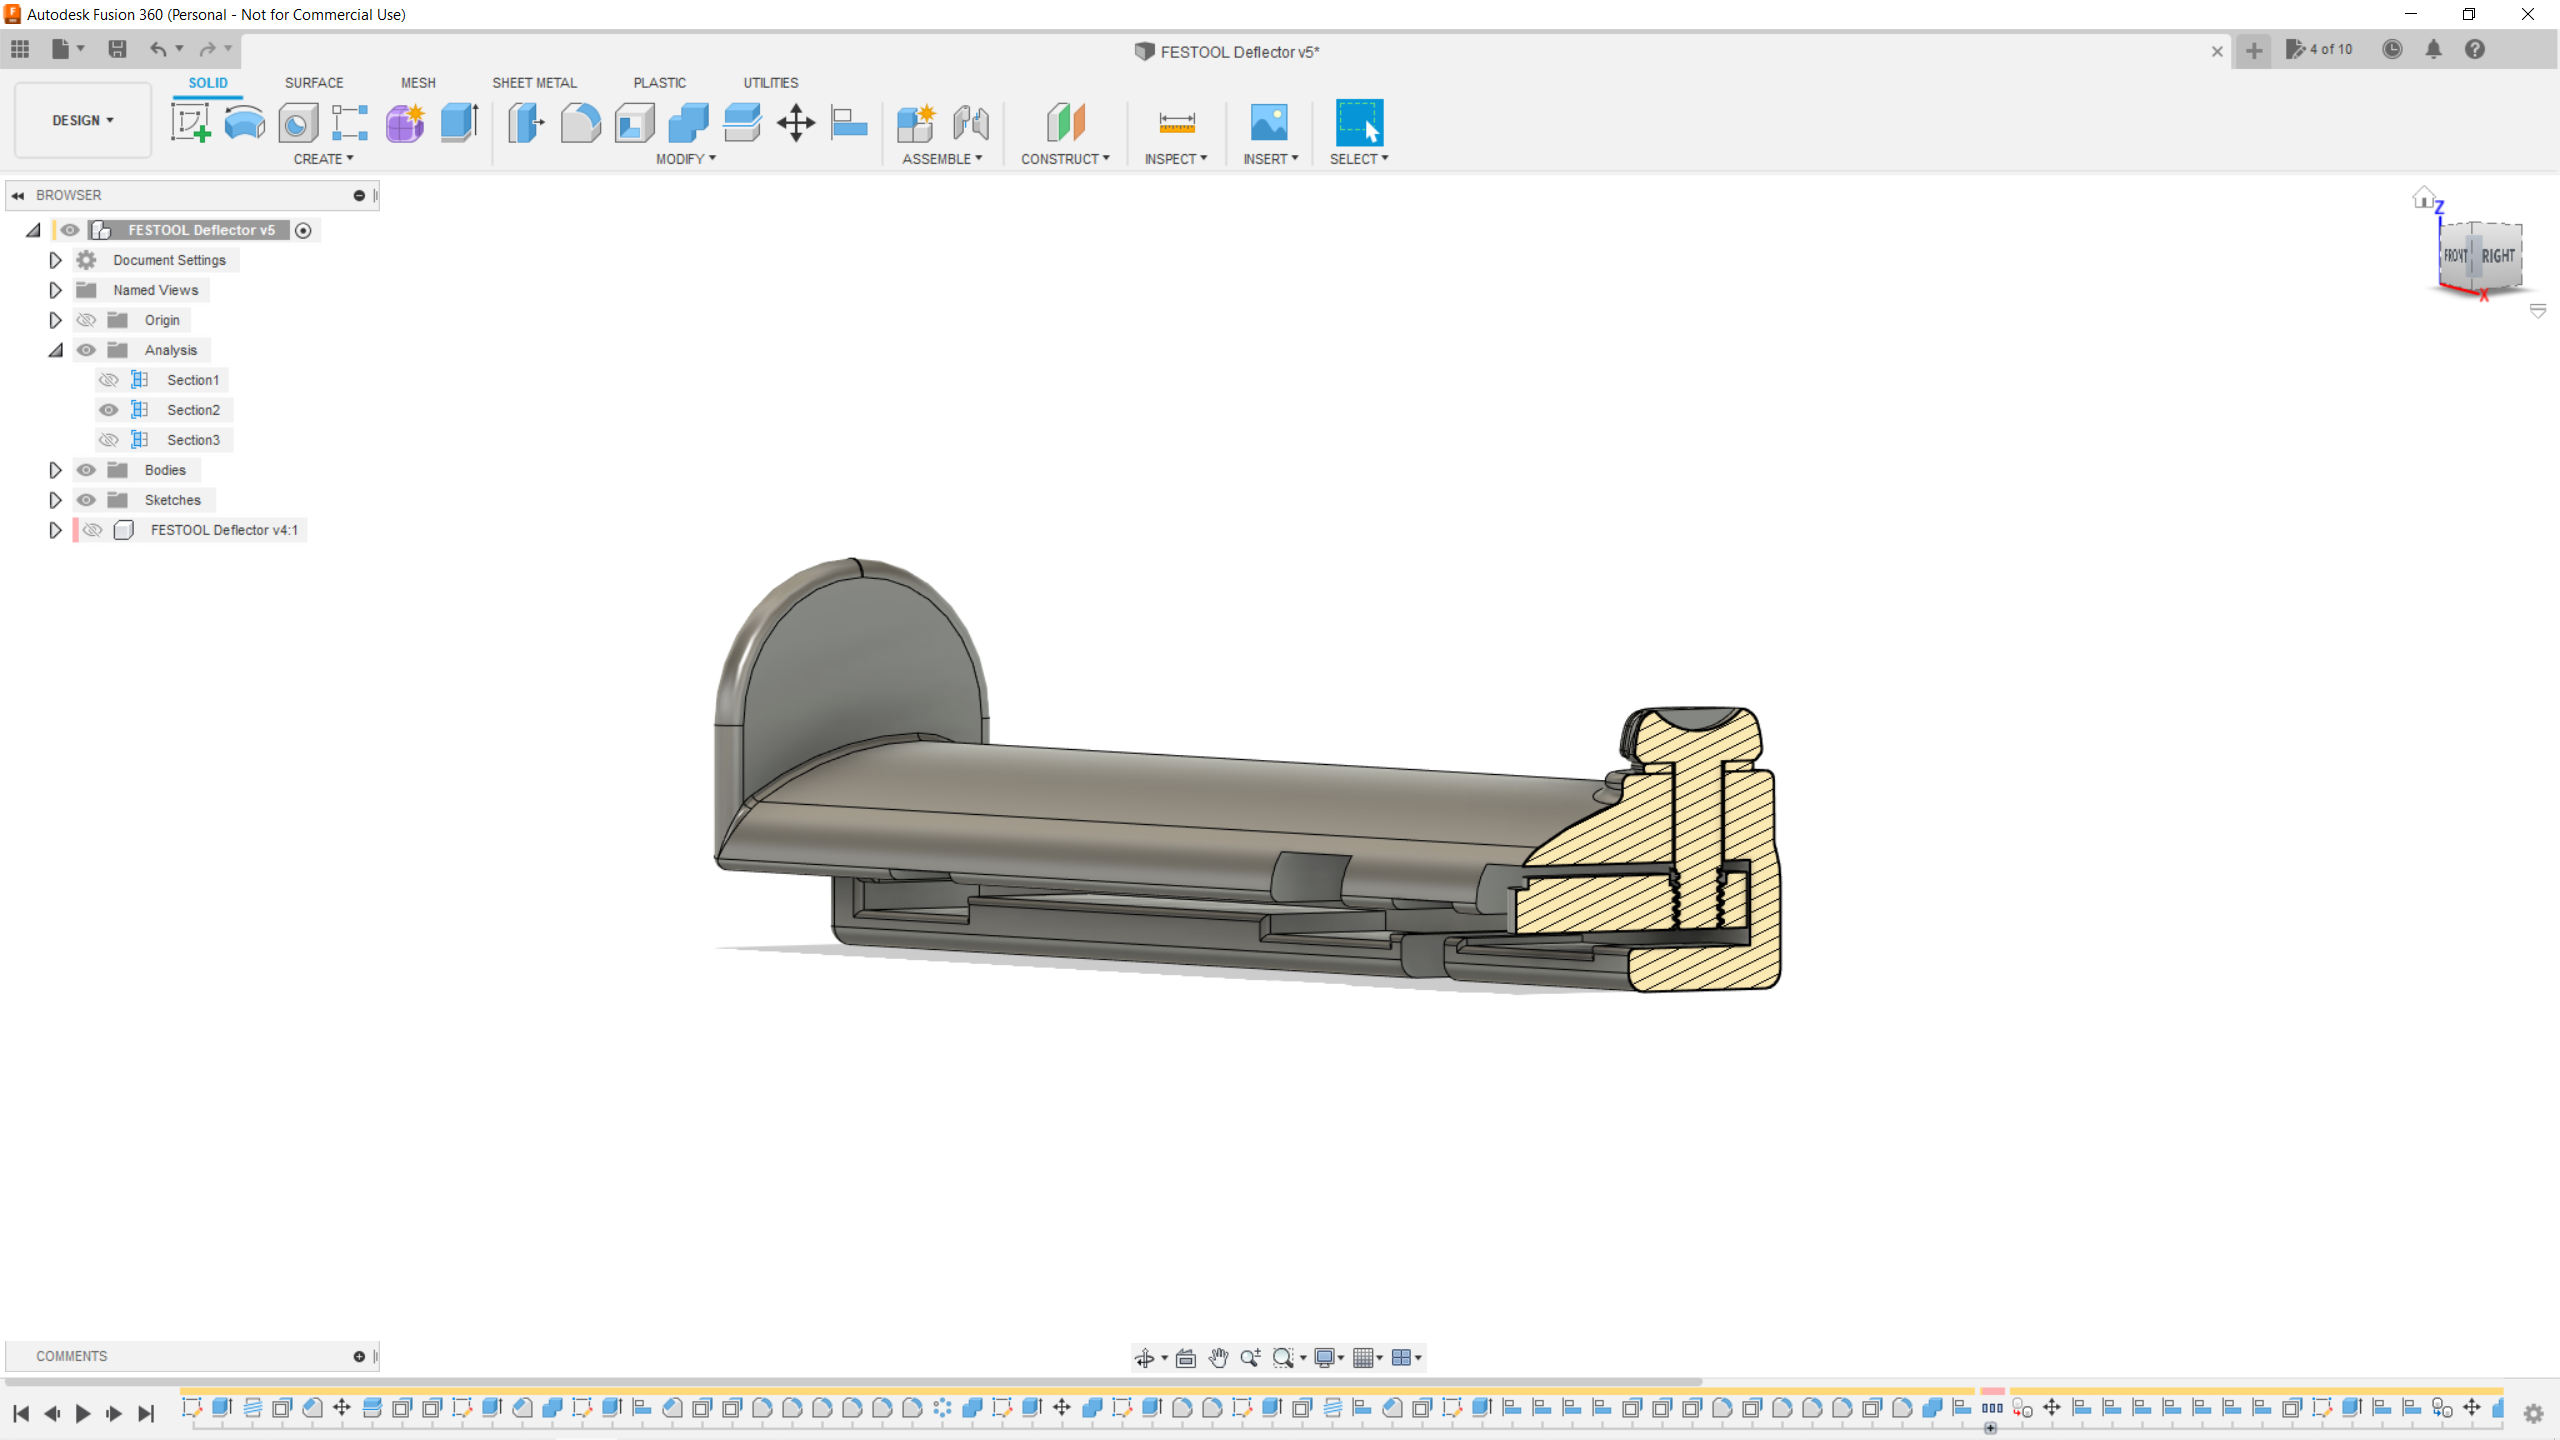Open the Joint tool in Assemble
This screenshot has width=2560, height=1440.
970,123
